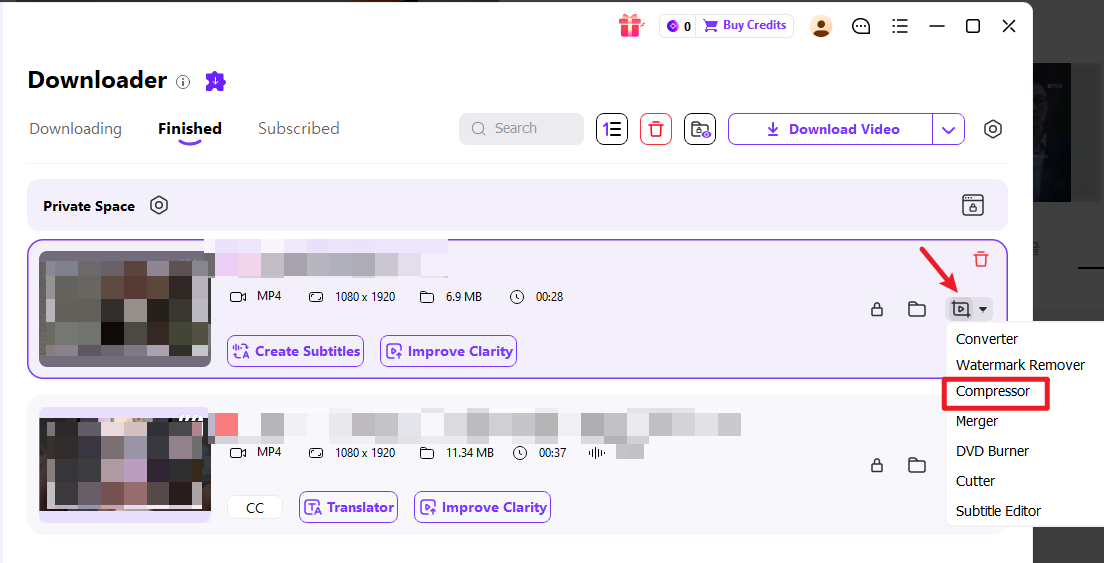Choose Converter from the toolbox menu

[x=986, y=339]
